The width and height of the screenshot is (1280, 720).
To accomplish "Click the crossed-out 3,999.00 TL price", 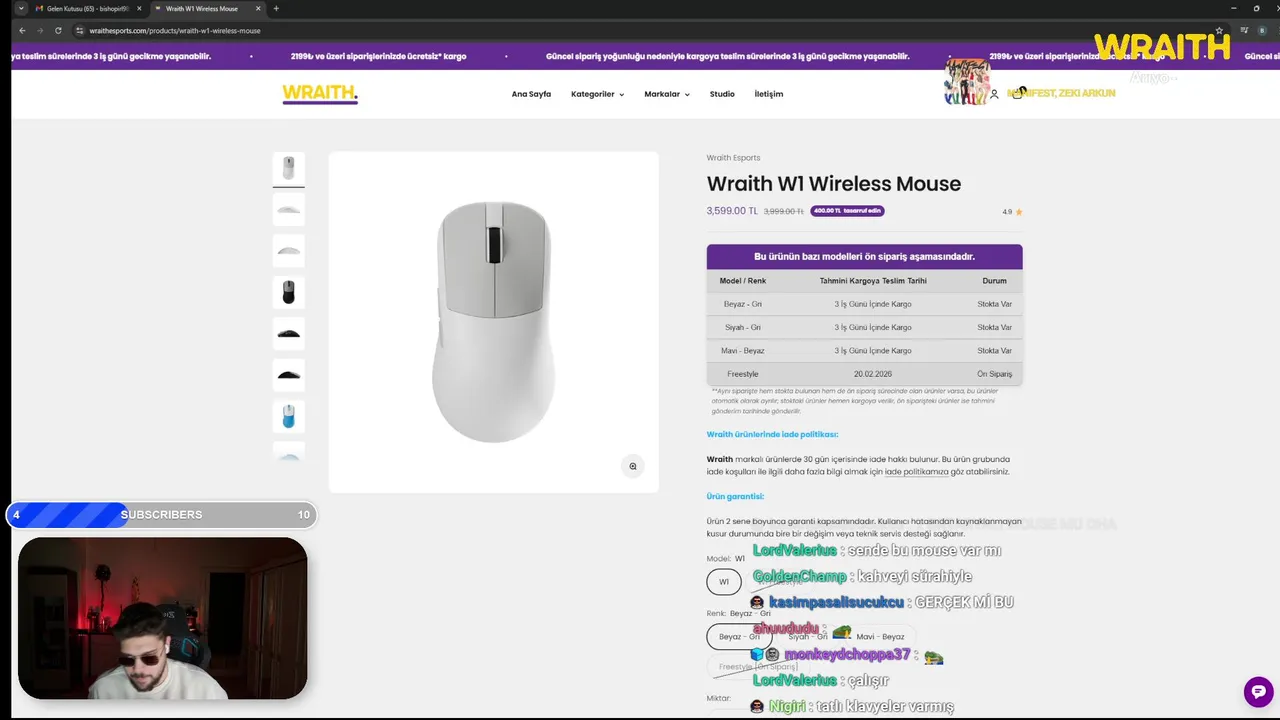I will click(x=783, y=211).
